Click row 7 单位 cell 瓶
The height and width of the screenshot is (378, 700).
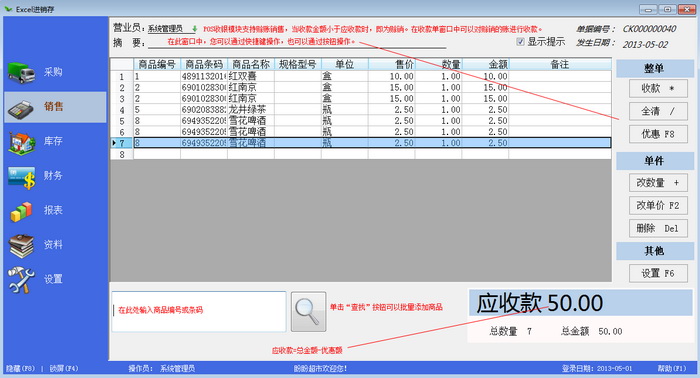(345, 143)
